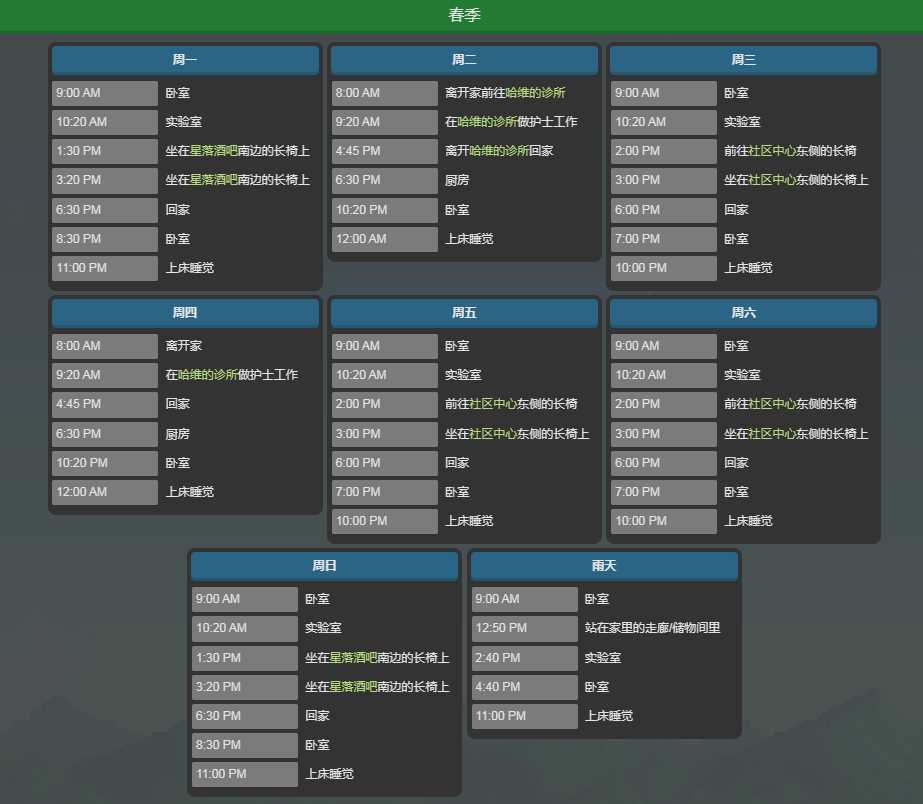The height and width of the screenshot is (804, 923).
Task: Click the 4:45 PM time cell under 周四
Action: coord(105,404)
